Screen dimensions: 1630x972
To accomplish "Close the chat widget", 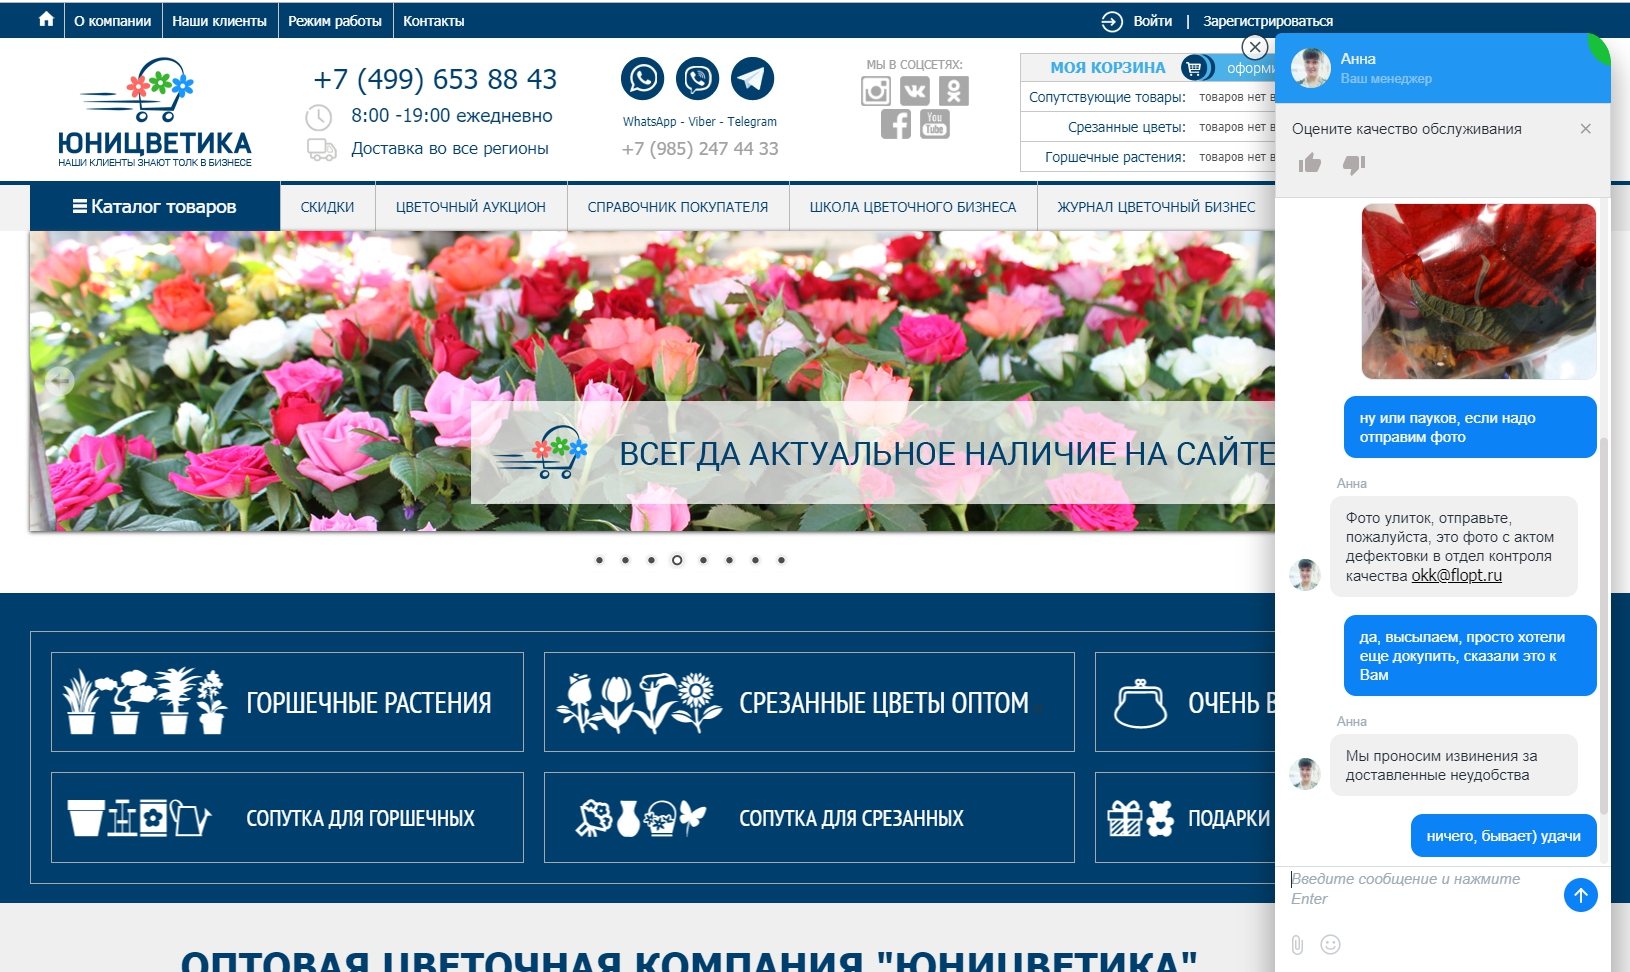I will [1255, 47].
